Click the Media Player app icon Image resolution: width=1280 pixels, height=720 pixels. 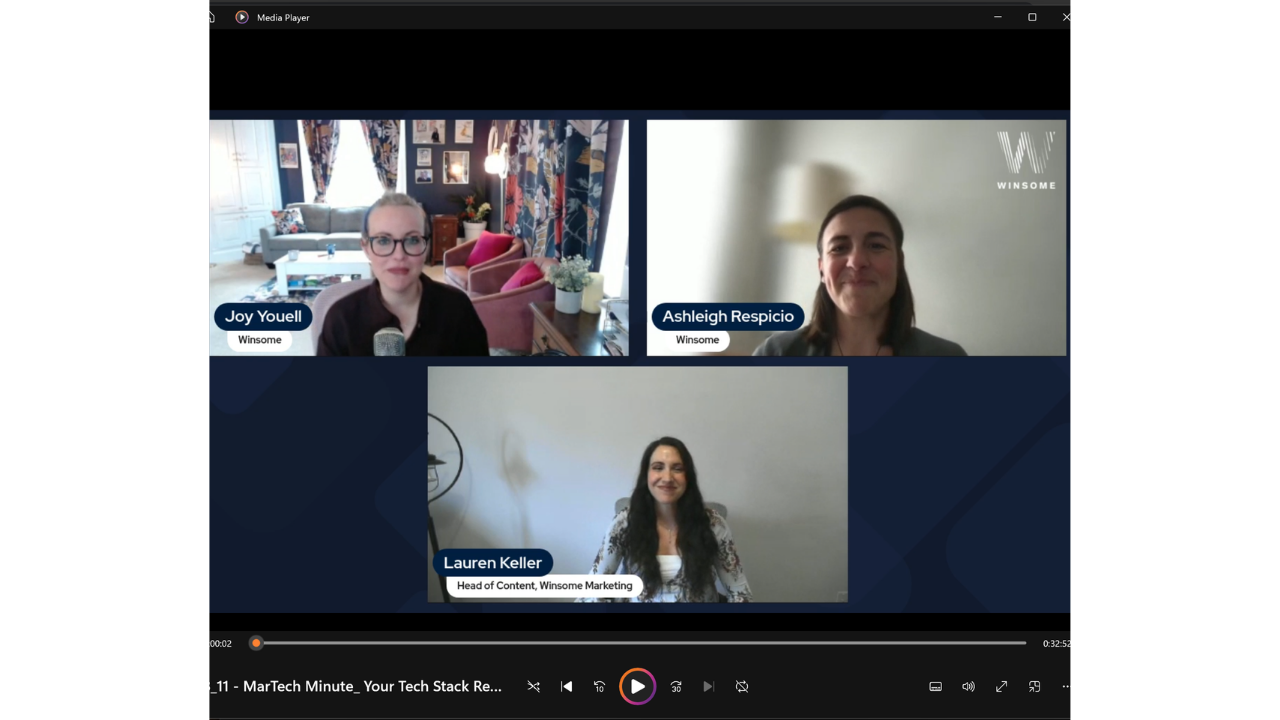click(x=242, y=17)
